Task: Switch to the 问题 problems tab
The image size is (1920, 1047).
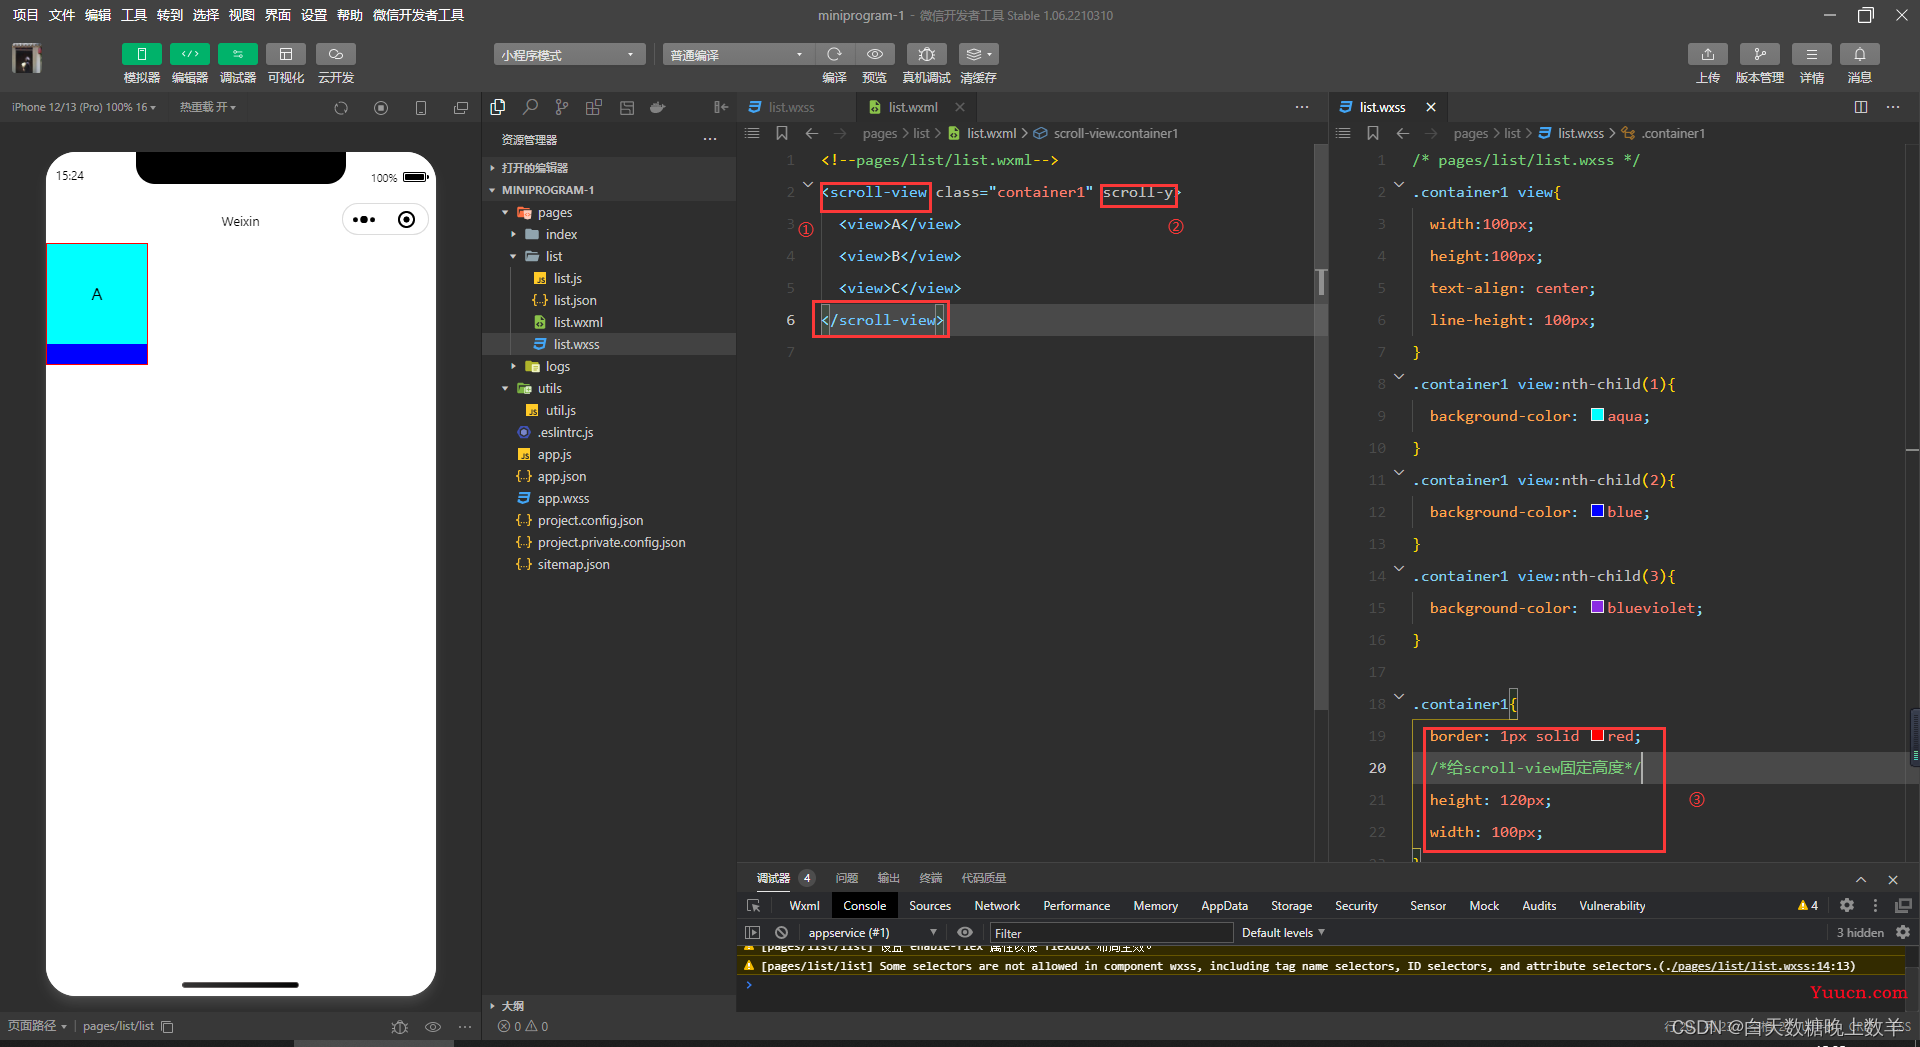Action: (847, 878)
